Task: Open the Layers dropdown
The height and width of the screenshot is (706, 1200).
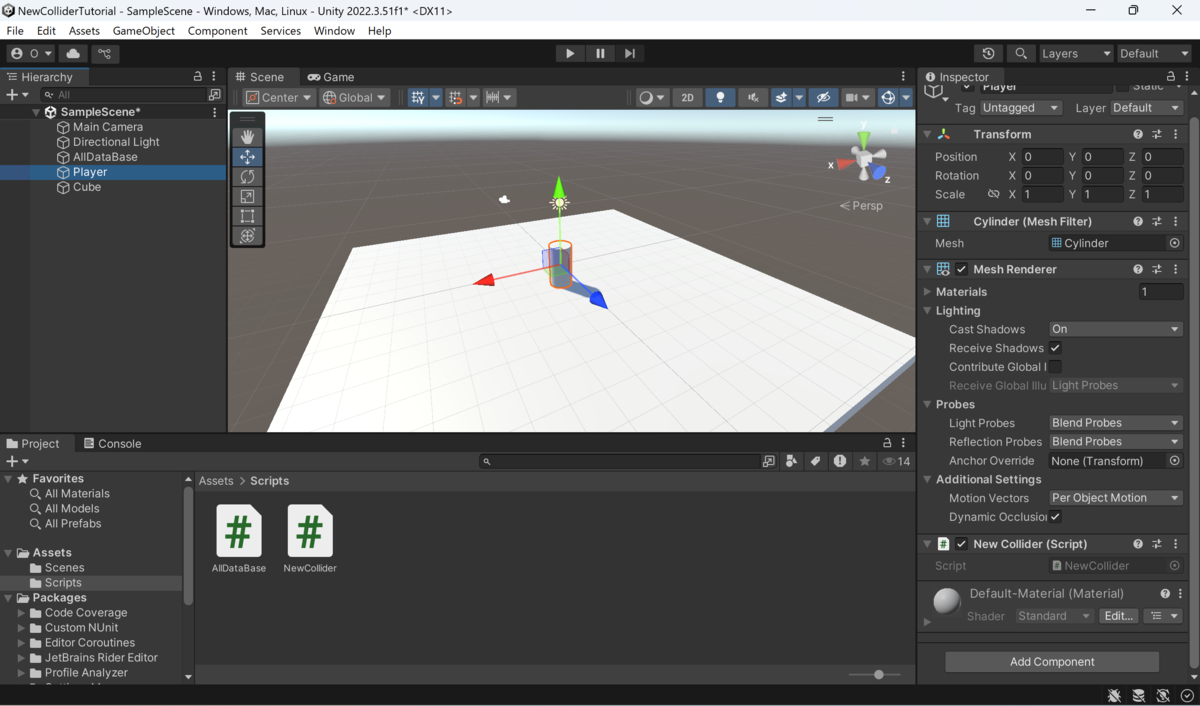Action: [x=1075, y=53]
